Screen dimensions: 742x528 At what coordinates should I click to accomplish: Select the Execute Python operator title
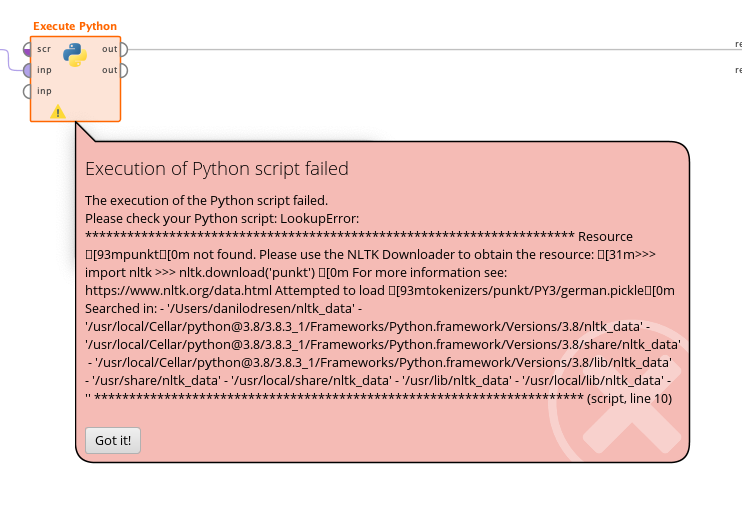75,26
